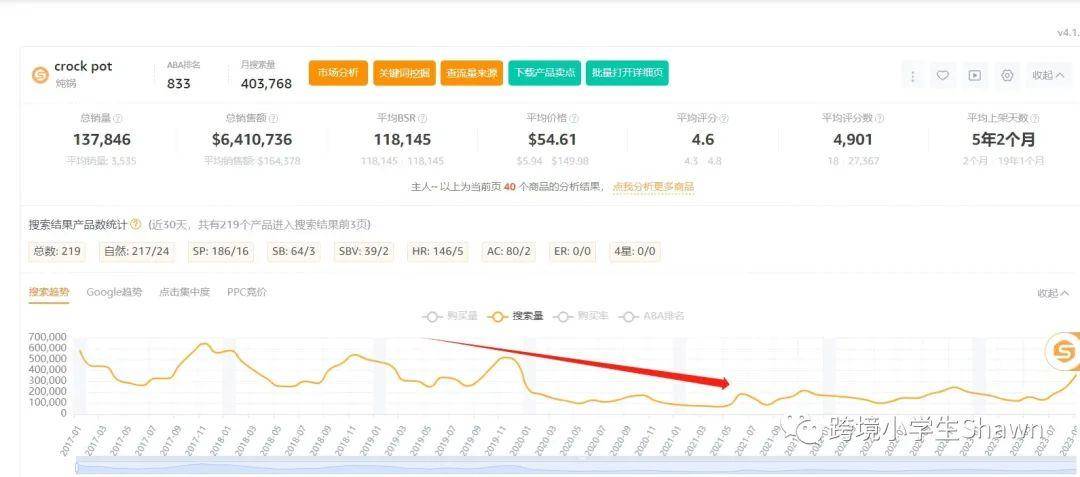The height and width of the screenshot is (477, 1080).
Task: Click help icon beside 搜索结果产品数统计
Action: click(x=136, y=224)
